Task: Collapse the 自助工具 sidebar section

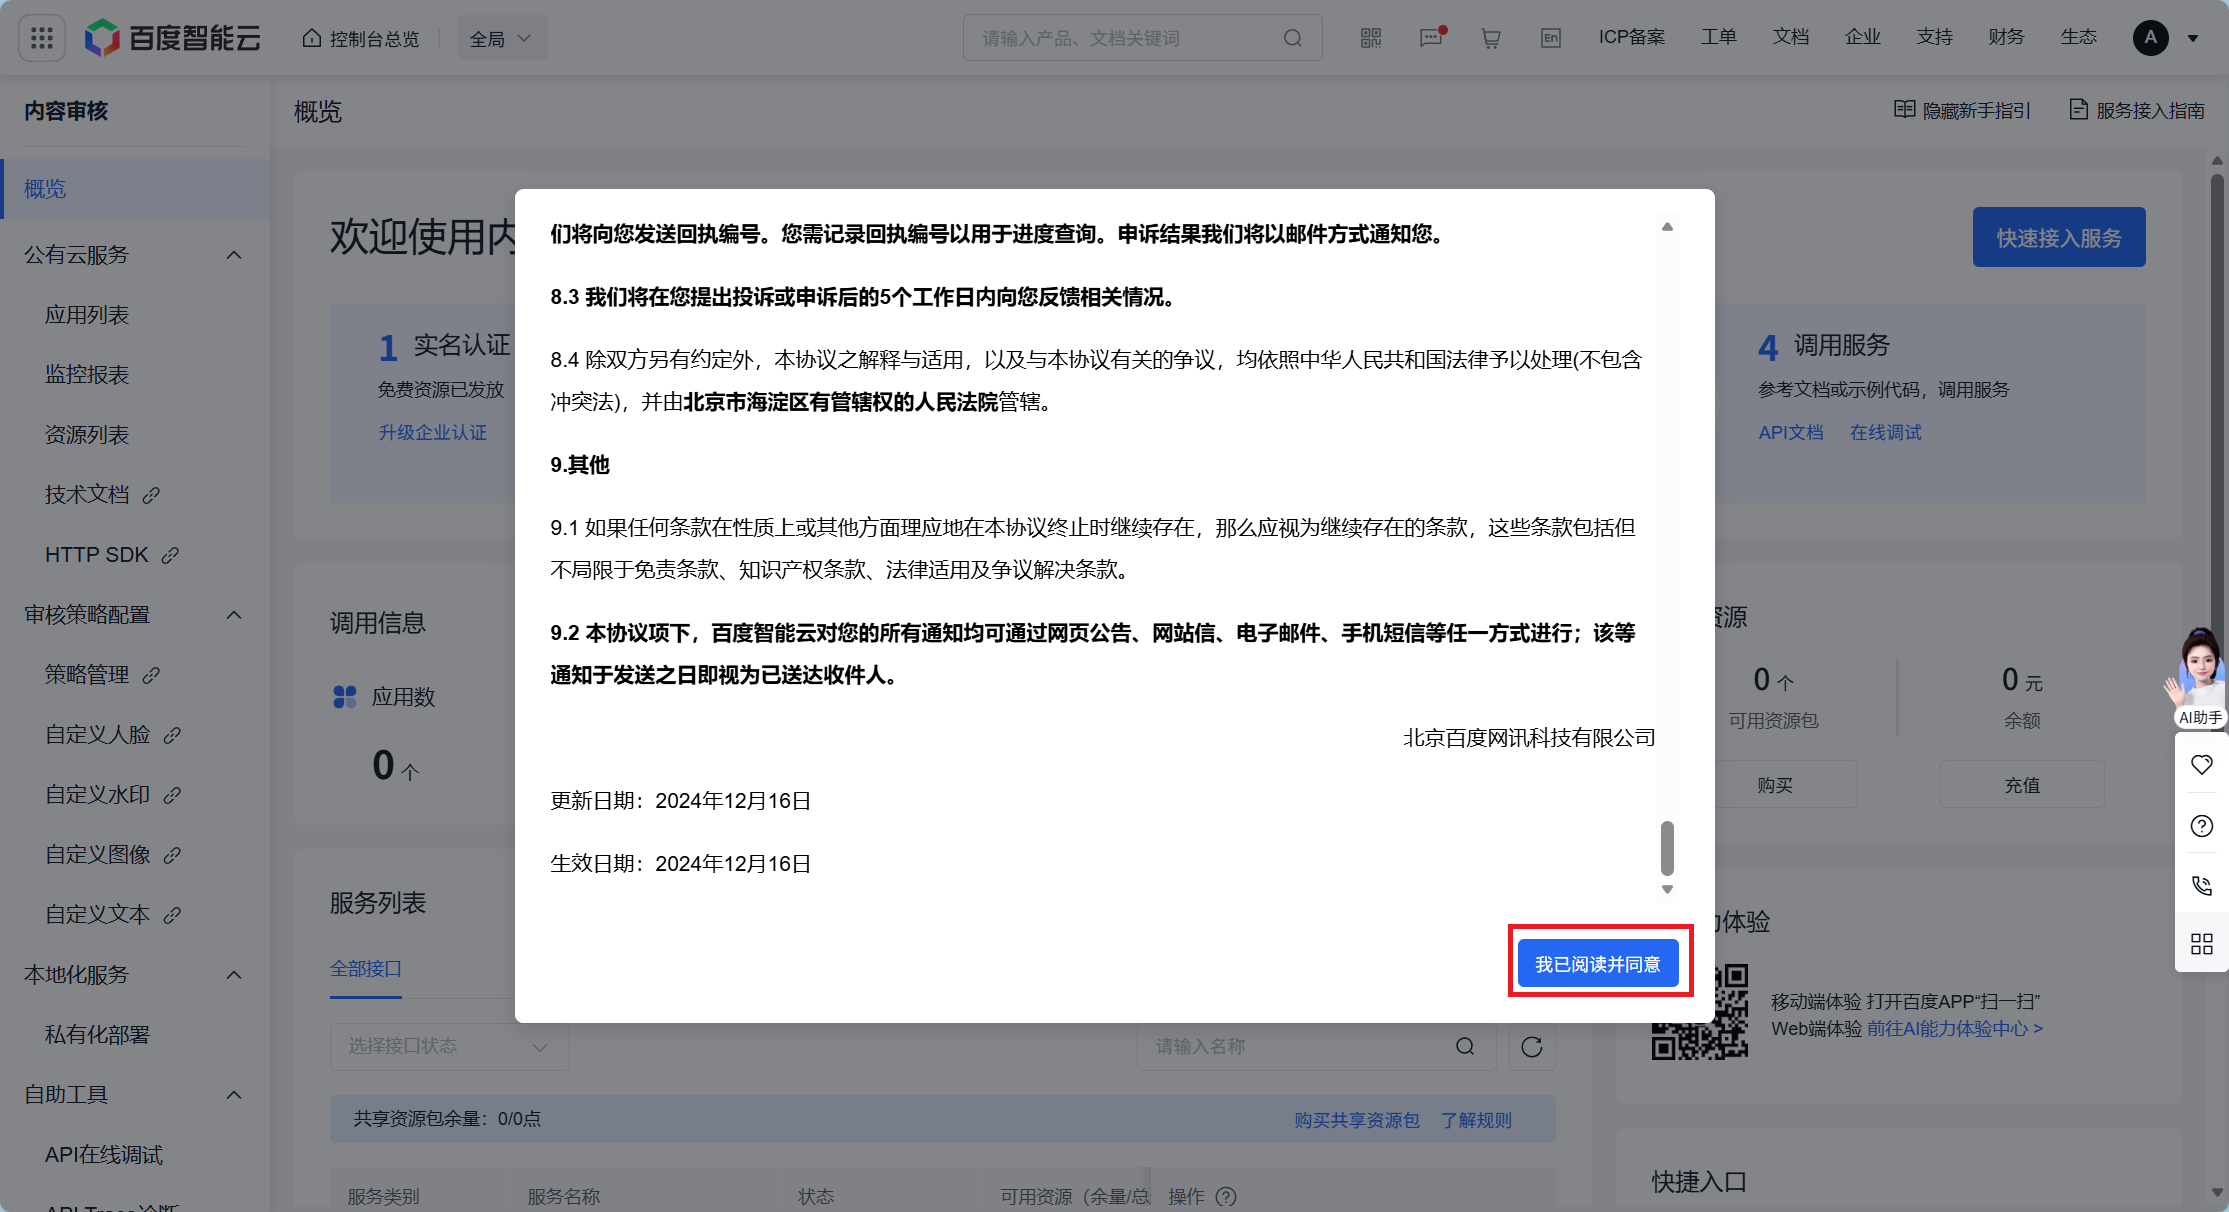Action: click(234, 1095)
